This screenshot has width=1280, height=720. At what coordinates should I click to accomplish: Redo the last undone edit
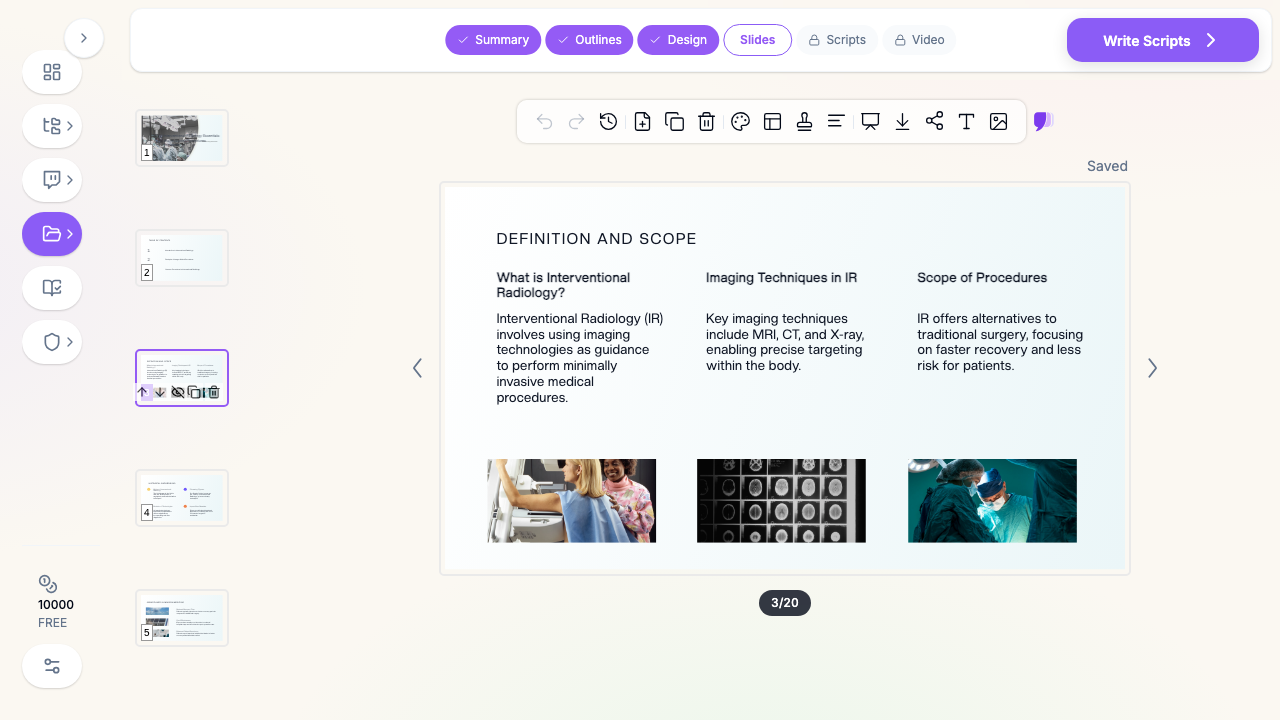[x=576, y=121]
